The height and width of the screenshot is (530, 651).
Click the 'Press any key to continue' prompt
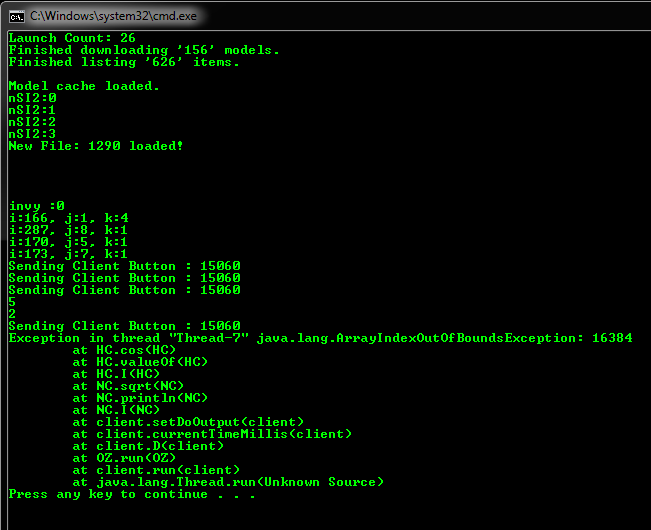(132, 494)
